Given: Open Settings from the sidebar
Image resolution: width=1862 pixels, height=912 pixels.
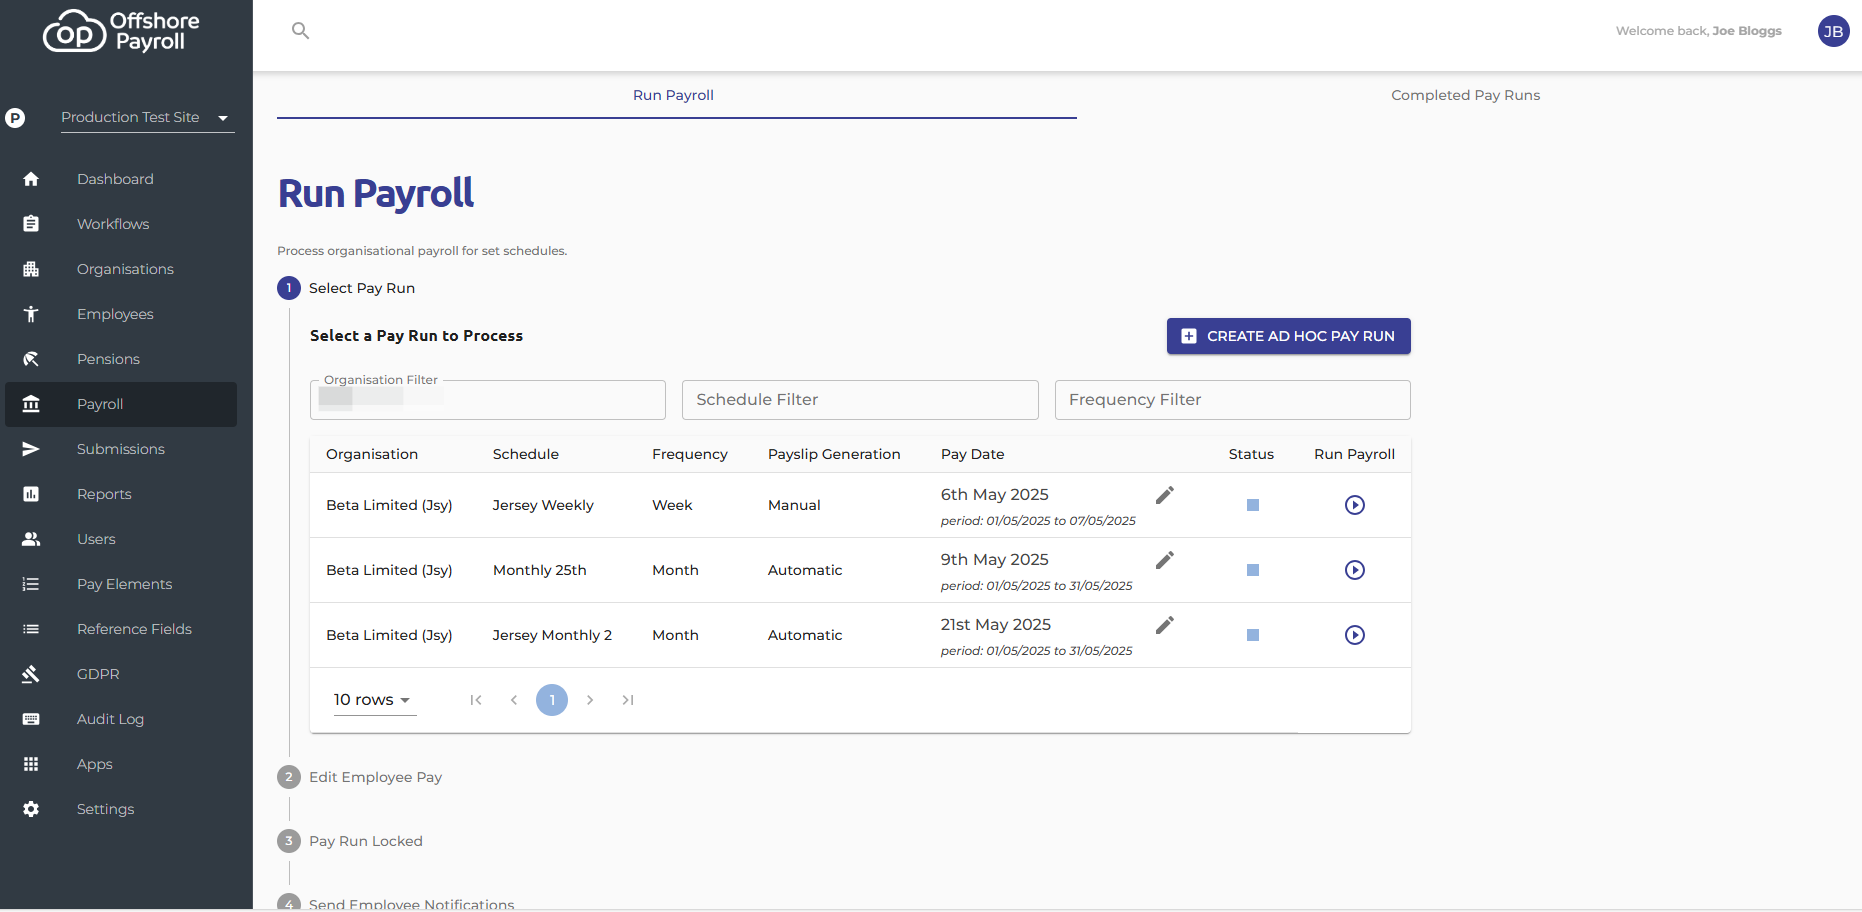Looking at the screenshot, I should (x=121, y=809).
